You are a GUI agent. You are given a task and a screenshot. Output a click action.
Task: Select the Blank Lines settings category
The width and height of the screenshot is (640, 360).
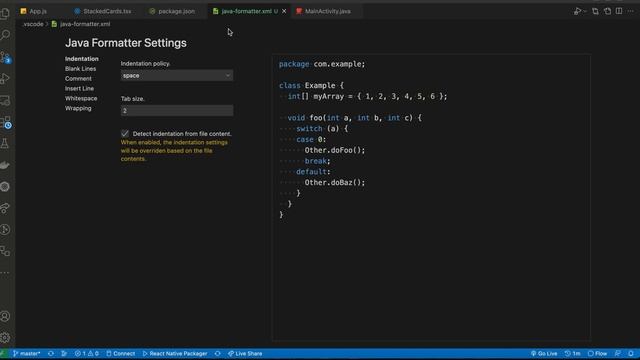80,69
